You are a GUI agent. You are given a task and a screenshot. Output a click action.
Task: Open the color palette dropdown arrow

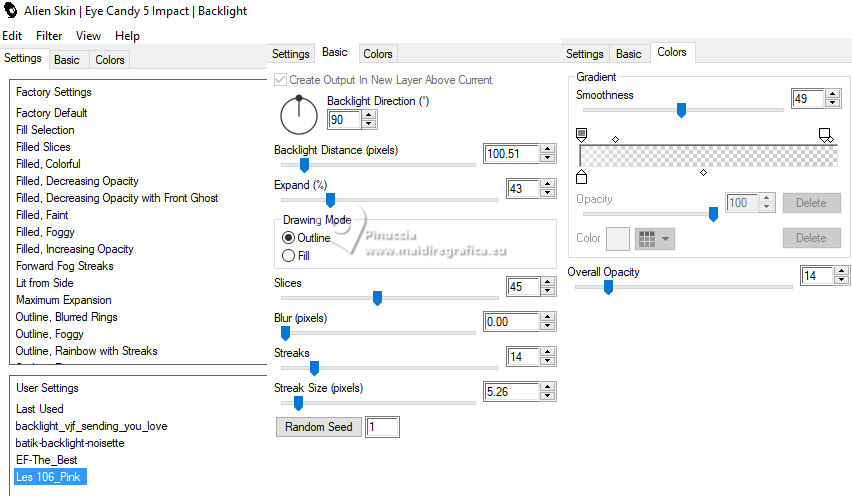click(664, 238)
